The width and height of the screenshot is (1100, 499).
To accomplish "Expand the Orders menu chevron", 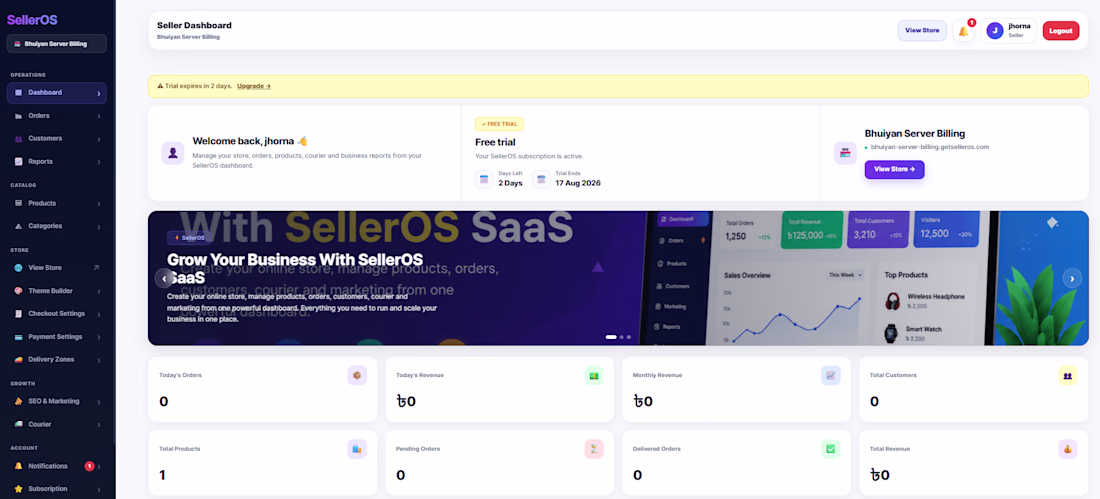I will [98, 116].
